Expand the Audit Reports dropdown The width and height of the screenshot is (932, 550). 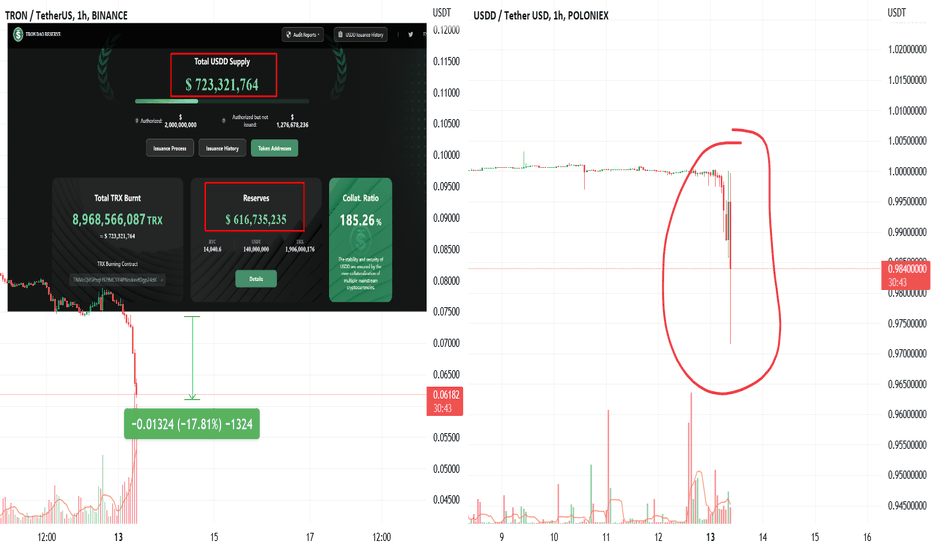(x=303, y=34)
